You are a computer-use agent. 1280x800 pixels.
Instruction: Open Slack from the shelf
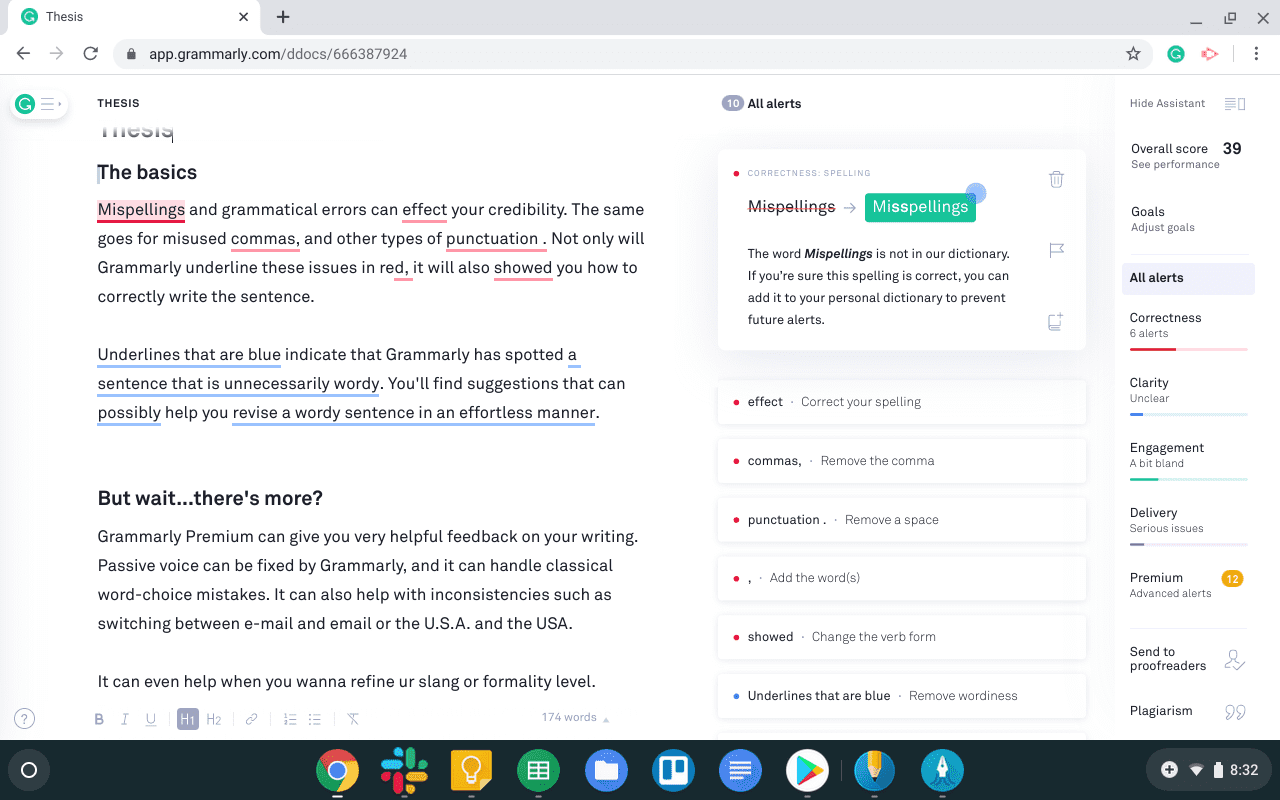tap(405, 770)
